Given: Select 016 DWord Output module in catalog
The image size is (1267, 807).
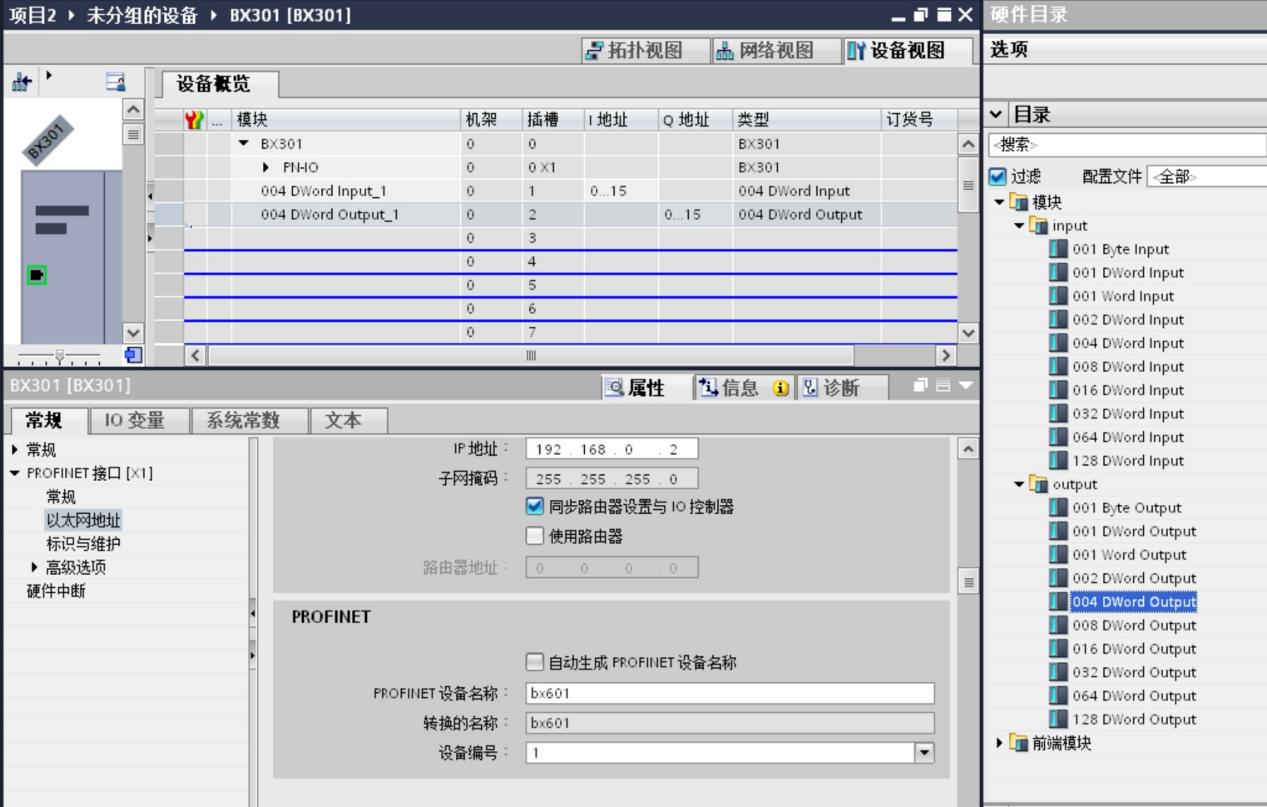Looking at the screenshot, I should coord(1133,649).
